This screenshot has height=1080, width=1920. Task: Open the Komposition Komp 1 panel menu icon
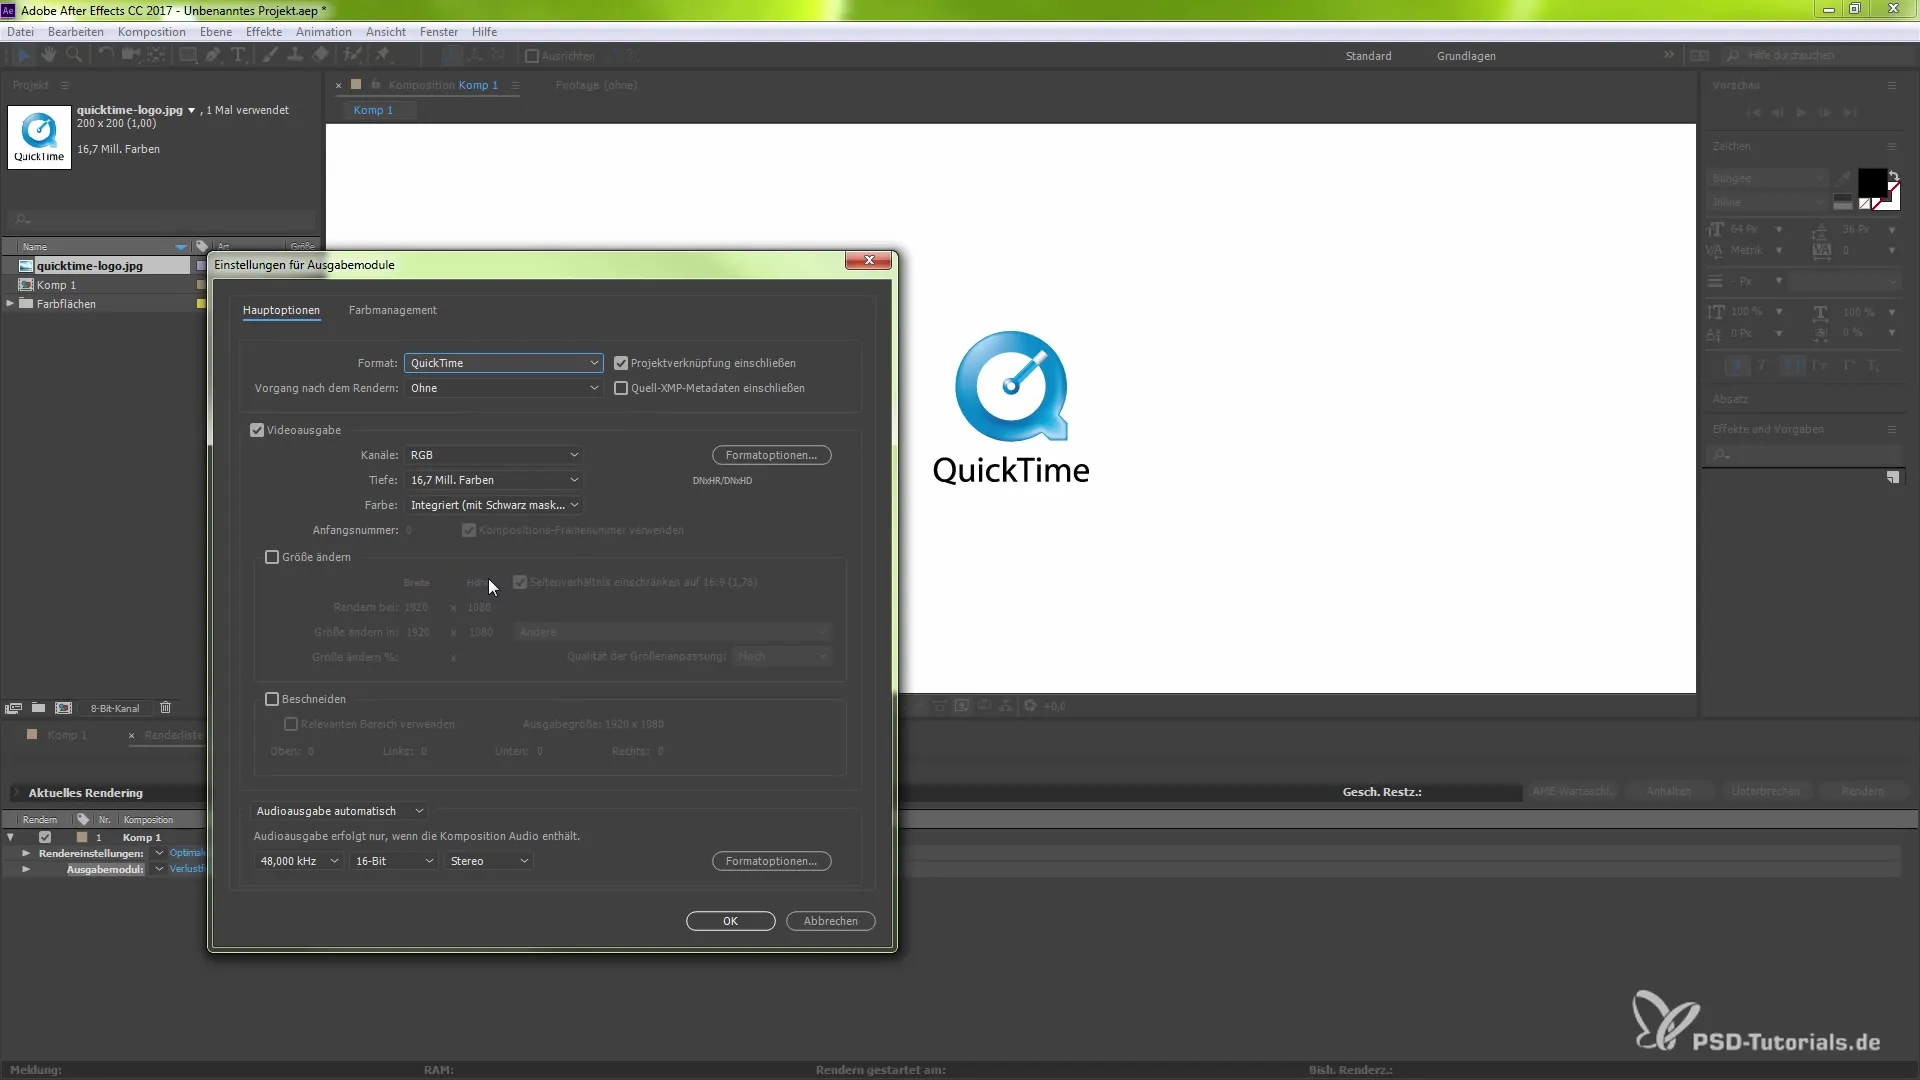click(x=515, y=85)
